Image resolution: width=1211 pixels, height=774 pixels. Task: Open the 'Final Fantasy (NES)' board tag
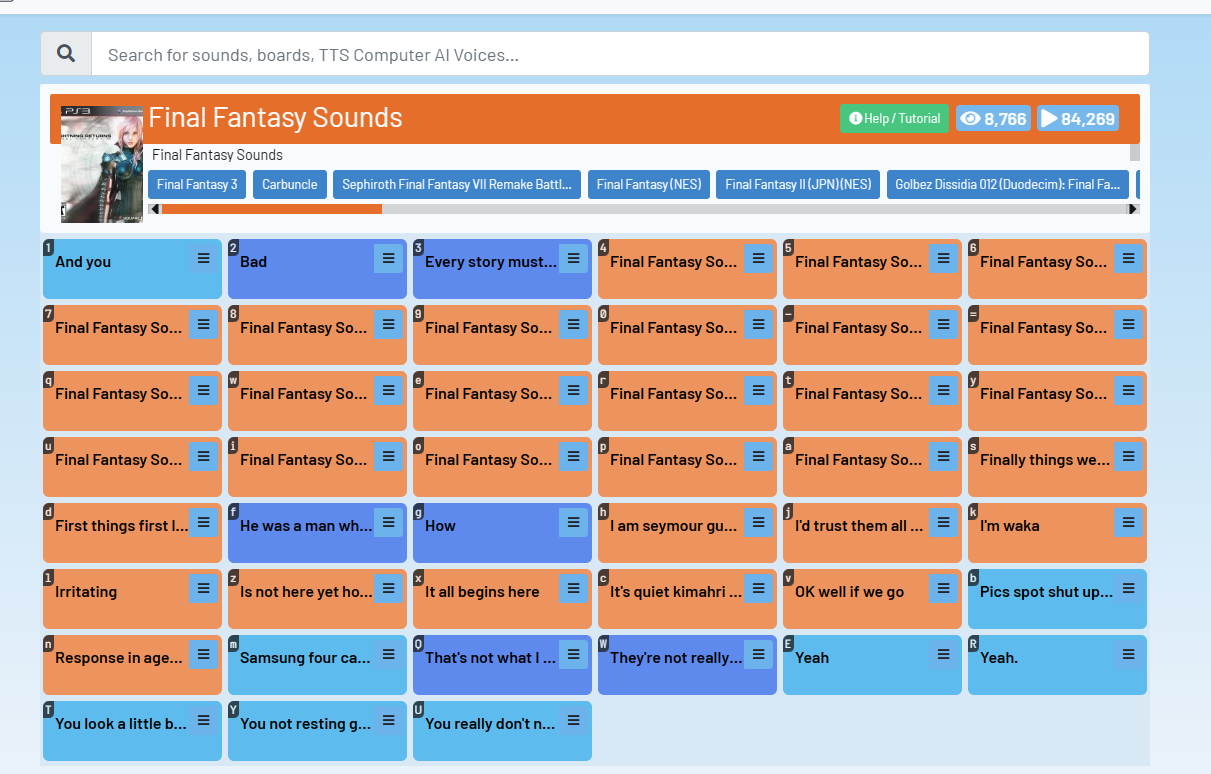[x=649, y=184]
